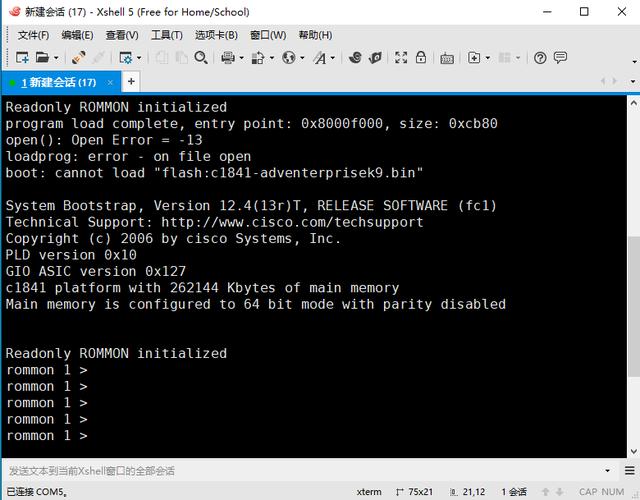The height and width of the screenshot is (500, 640).
Task: Click the 75x21 terminal size status
Action: [x=414, y=492]
